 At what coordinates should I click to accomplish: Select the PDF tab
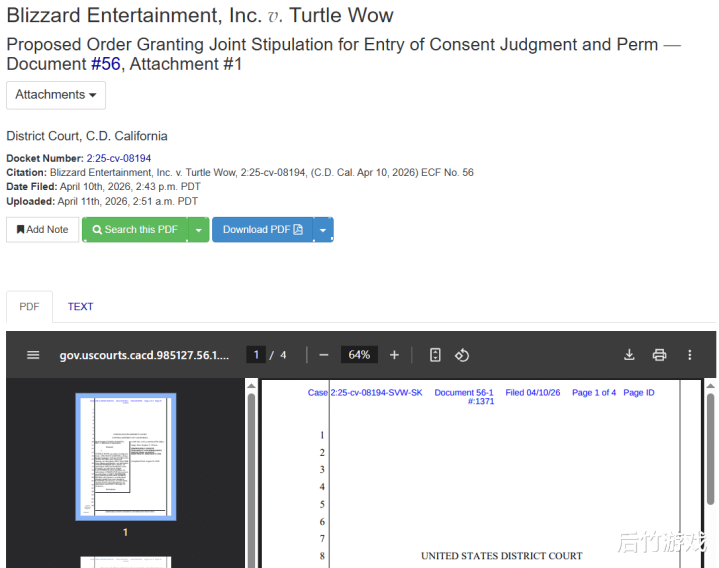[x=29, y=307]
